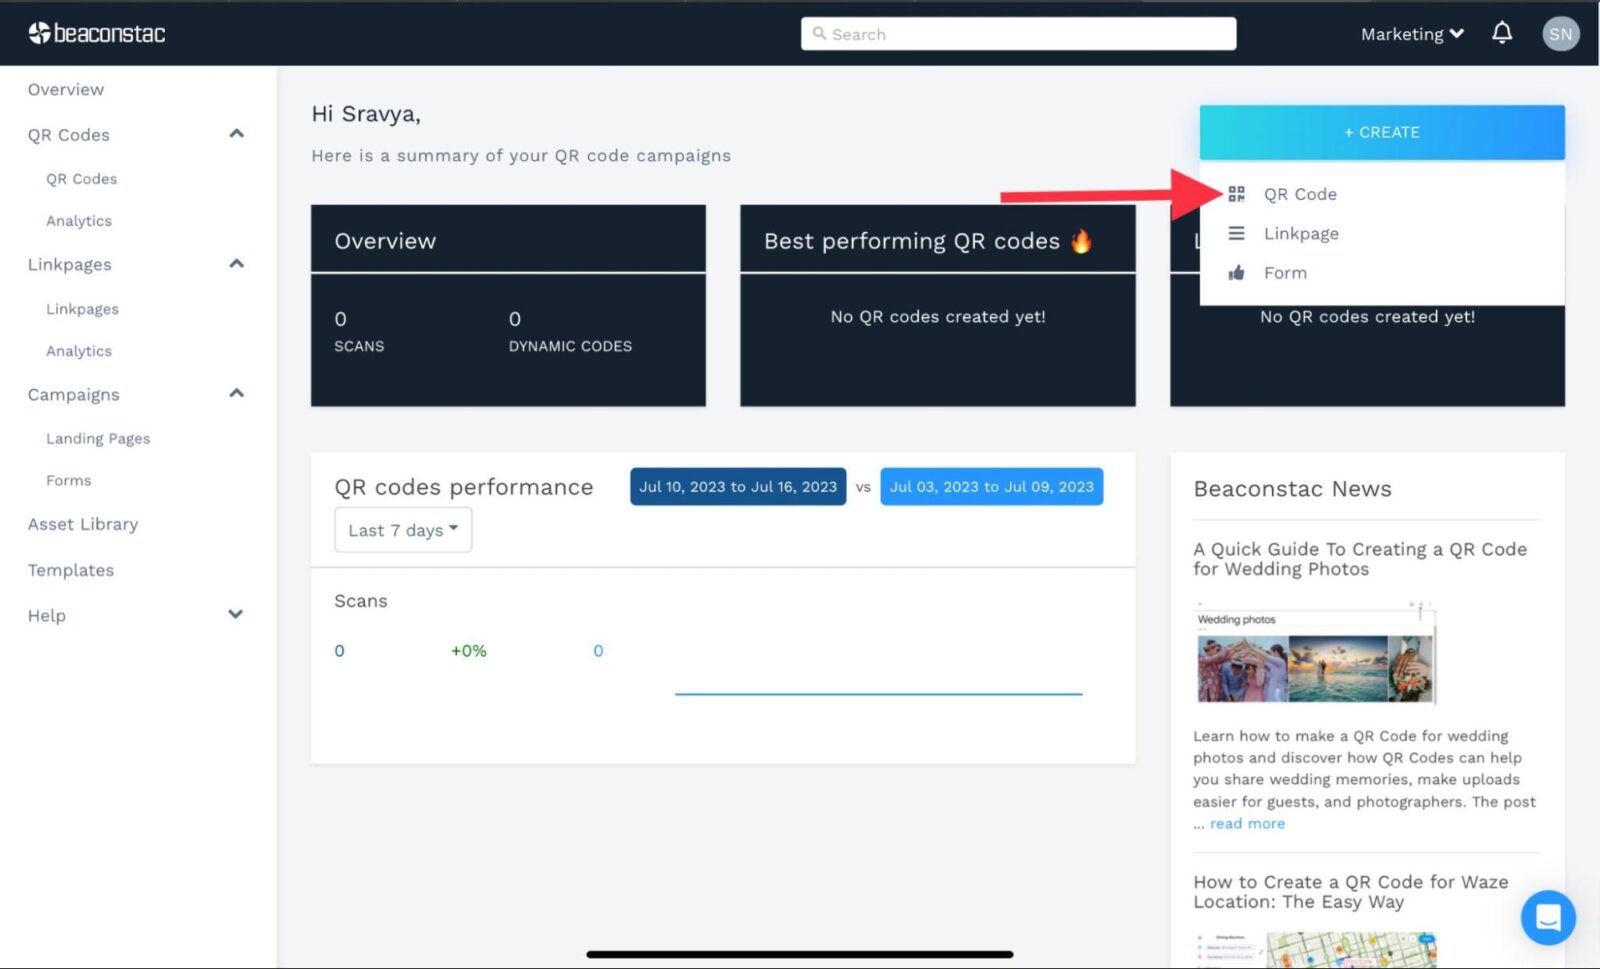This screenshot has height=969, width=1600.
Task: Click the Wedding photos article thumbnail
Action: pyautogui.click(x=1315, y=656)
